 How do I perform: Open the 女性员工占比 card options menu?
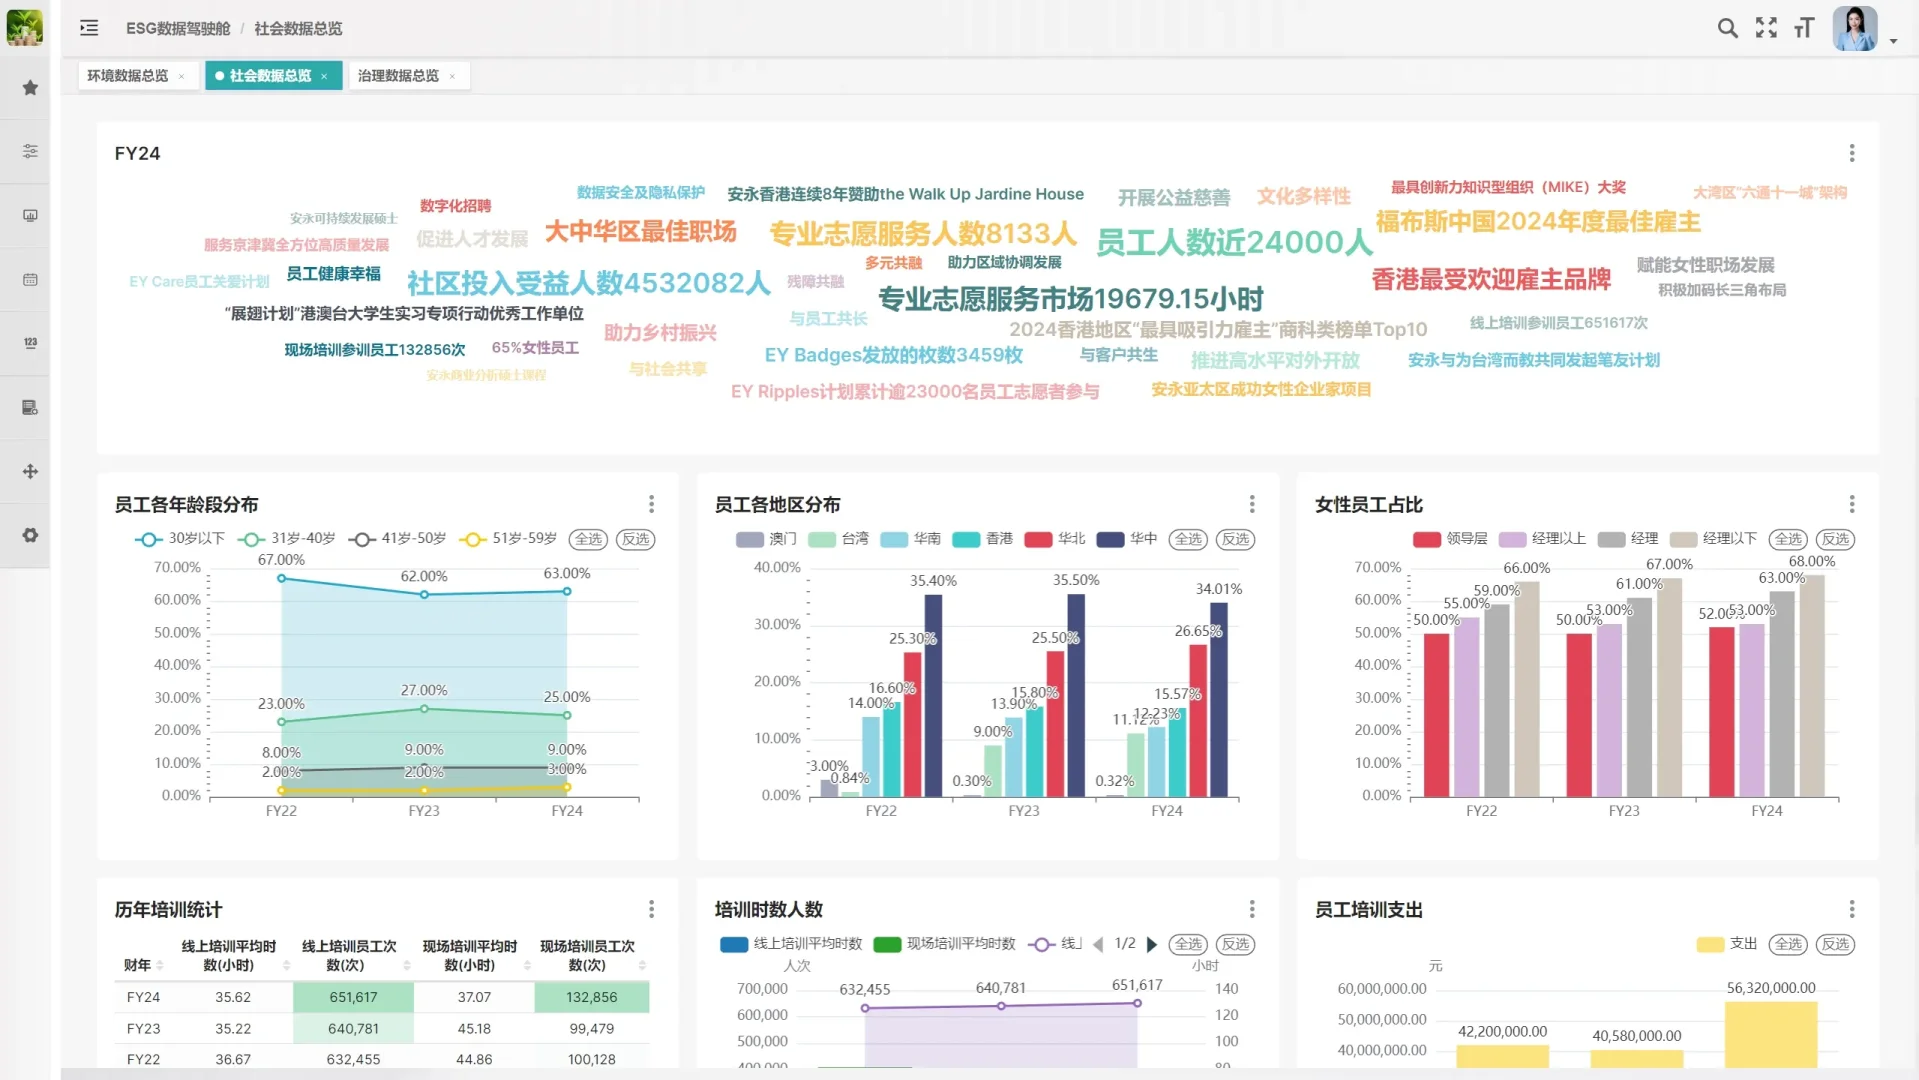(1851, 504)
